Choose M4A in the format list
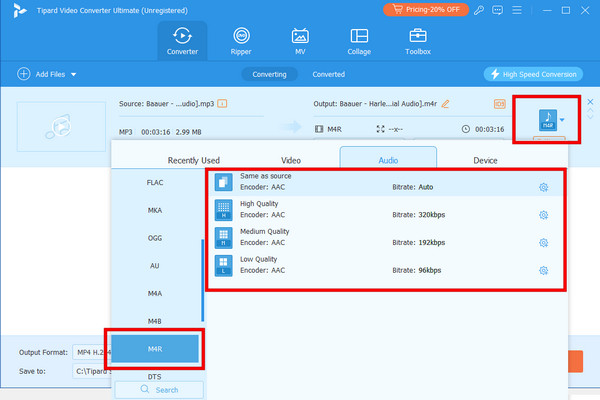This screenshot has height=400, width=600. coord(155,294)
